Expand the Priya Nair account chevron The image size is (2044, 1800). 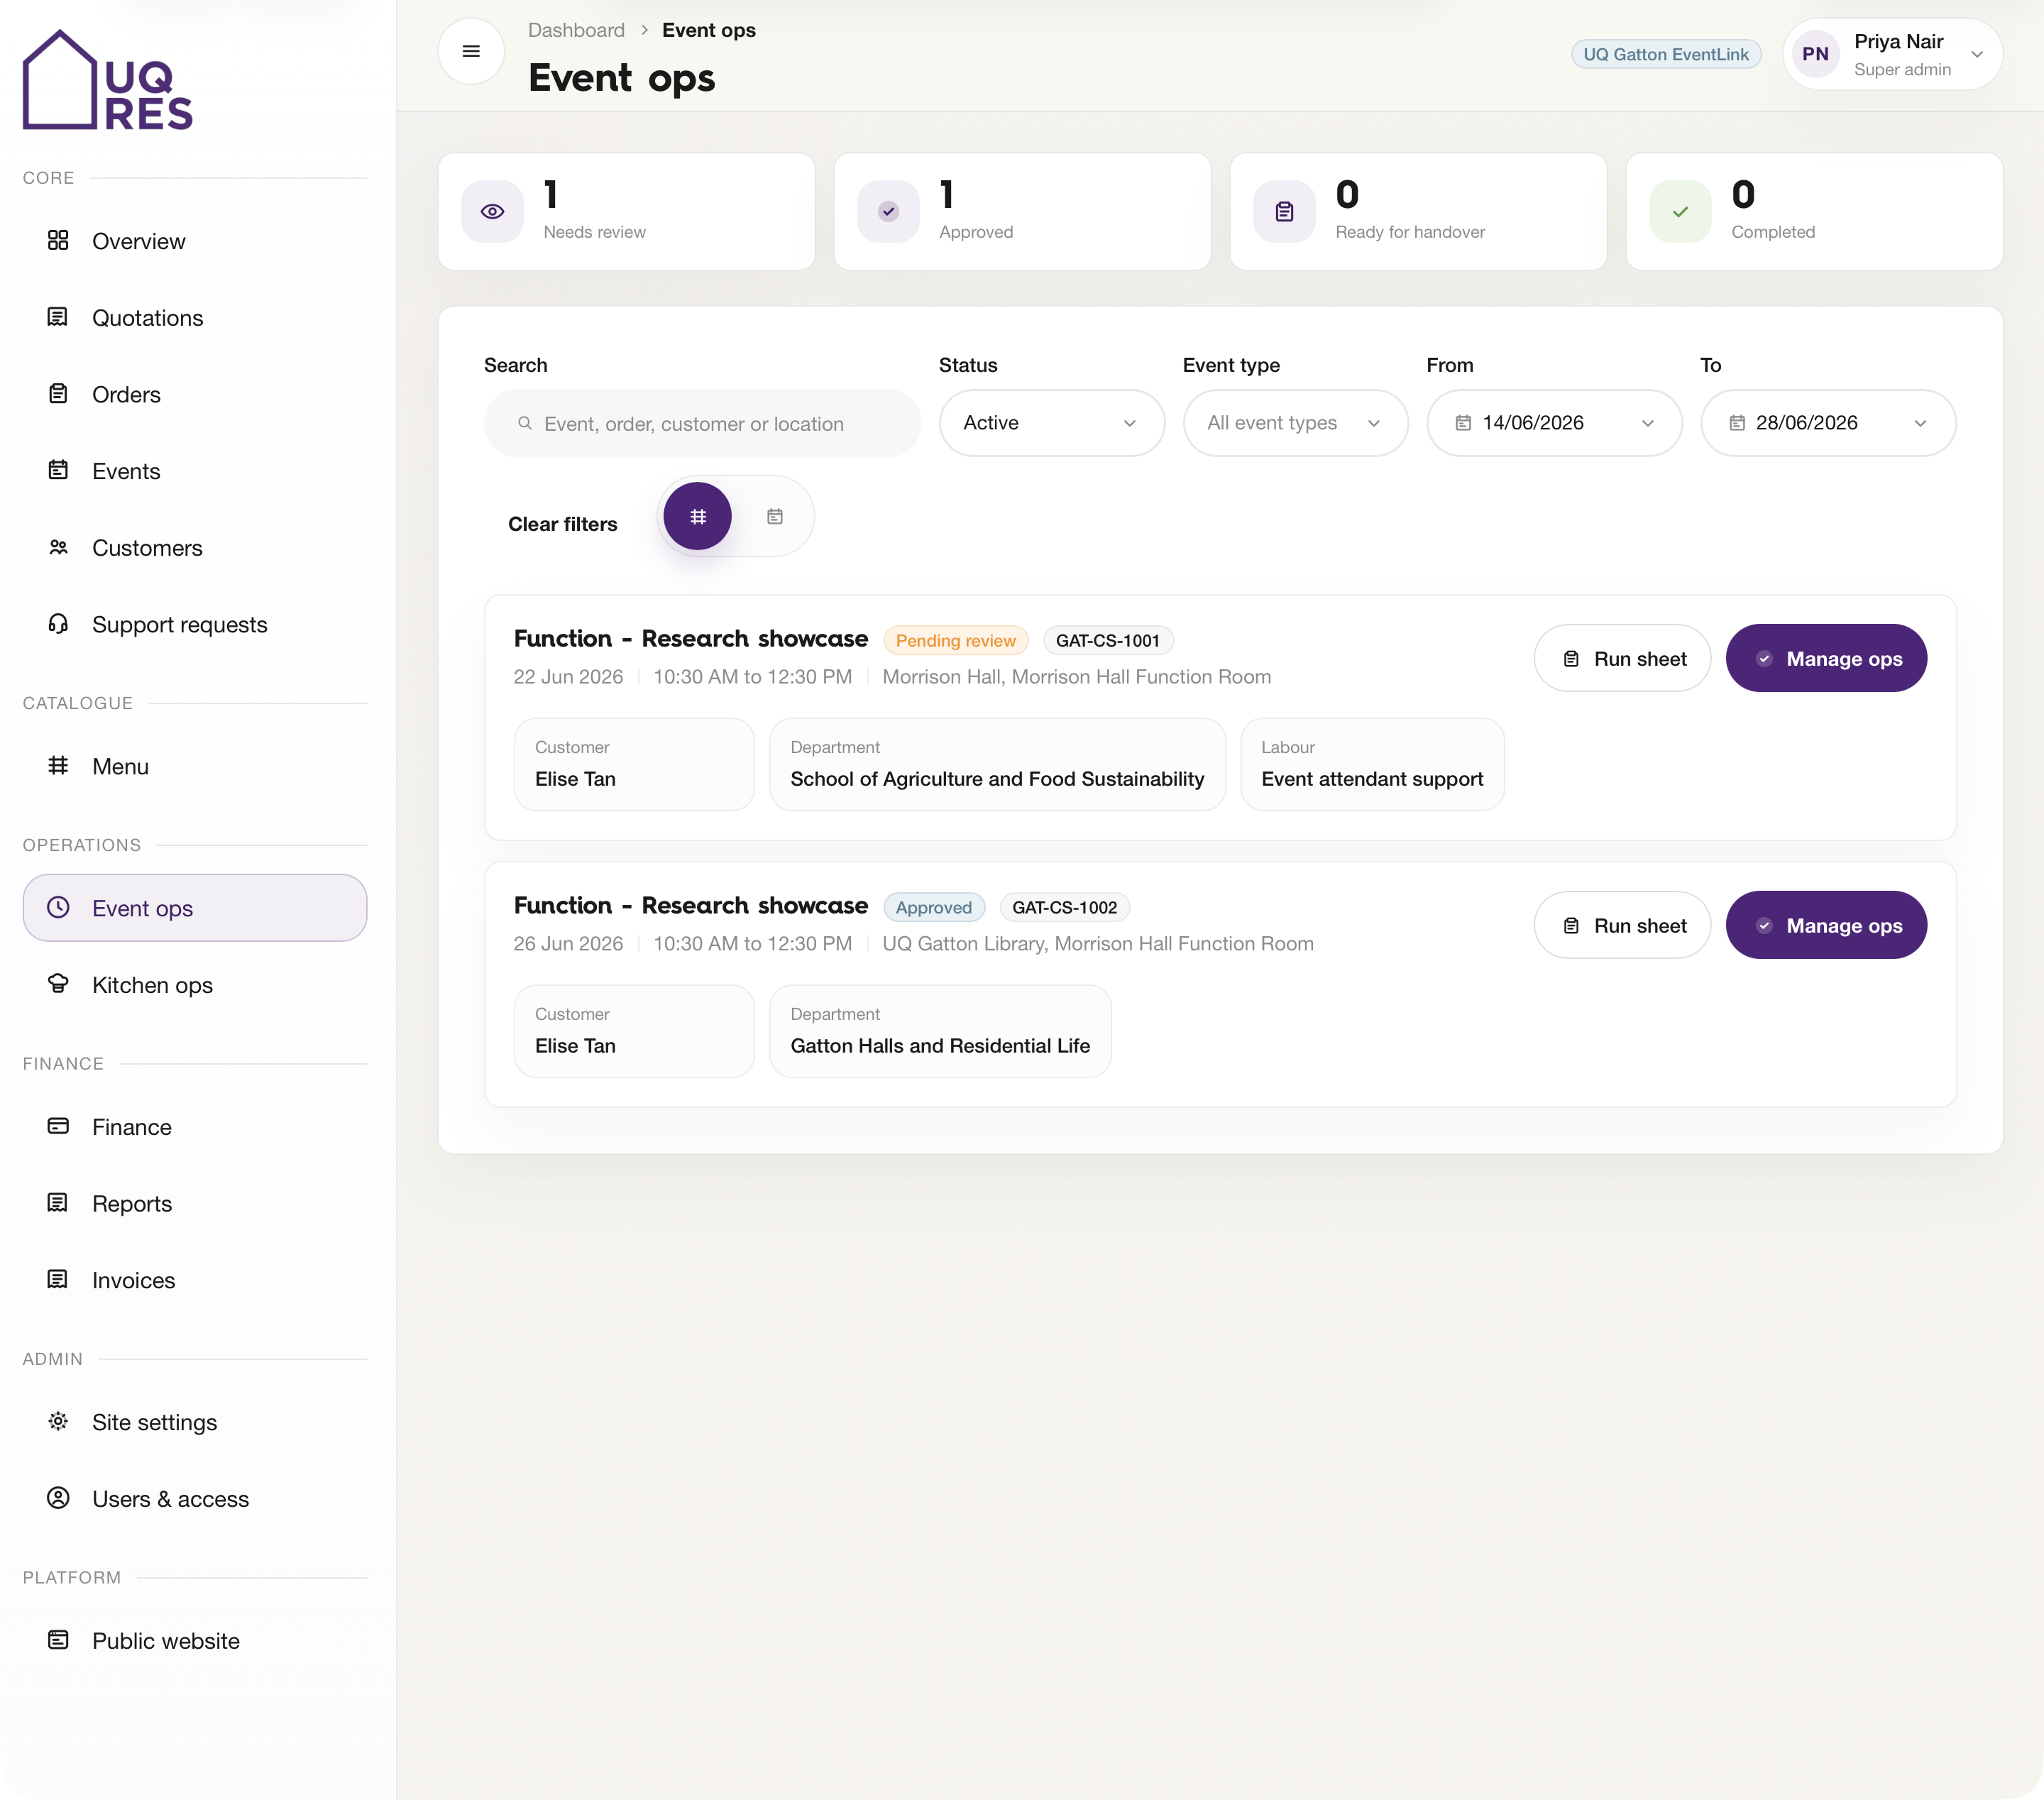[1977, 54]
